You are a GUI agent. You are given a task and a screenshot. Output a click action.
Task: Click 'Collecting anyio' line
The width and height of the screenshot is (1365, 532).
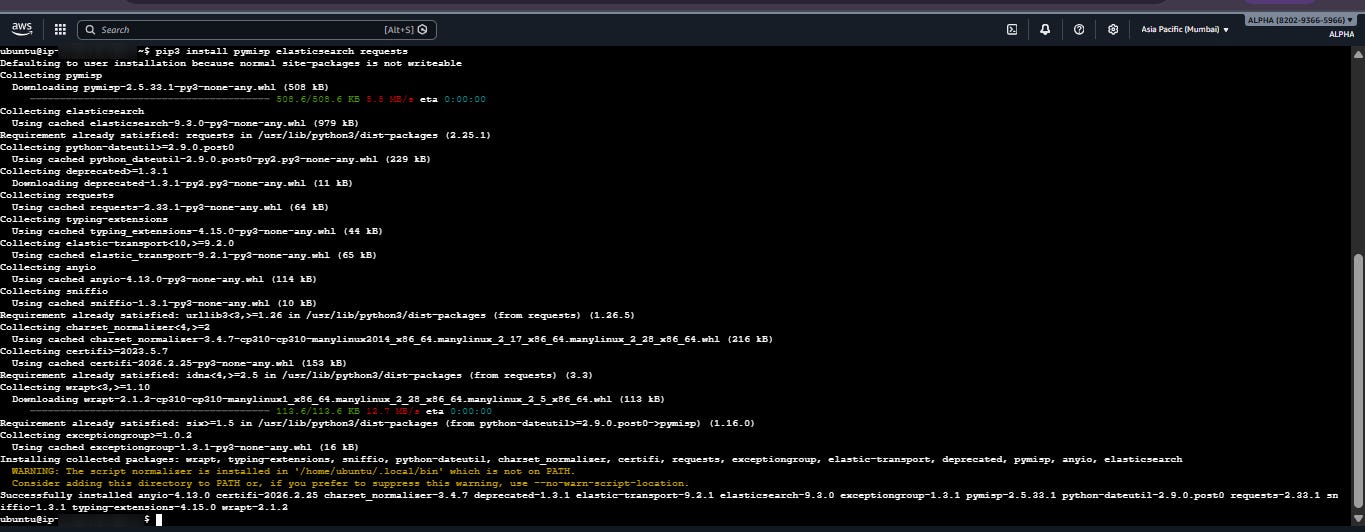click(x=48, y=267)
